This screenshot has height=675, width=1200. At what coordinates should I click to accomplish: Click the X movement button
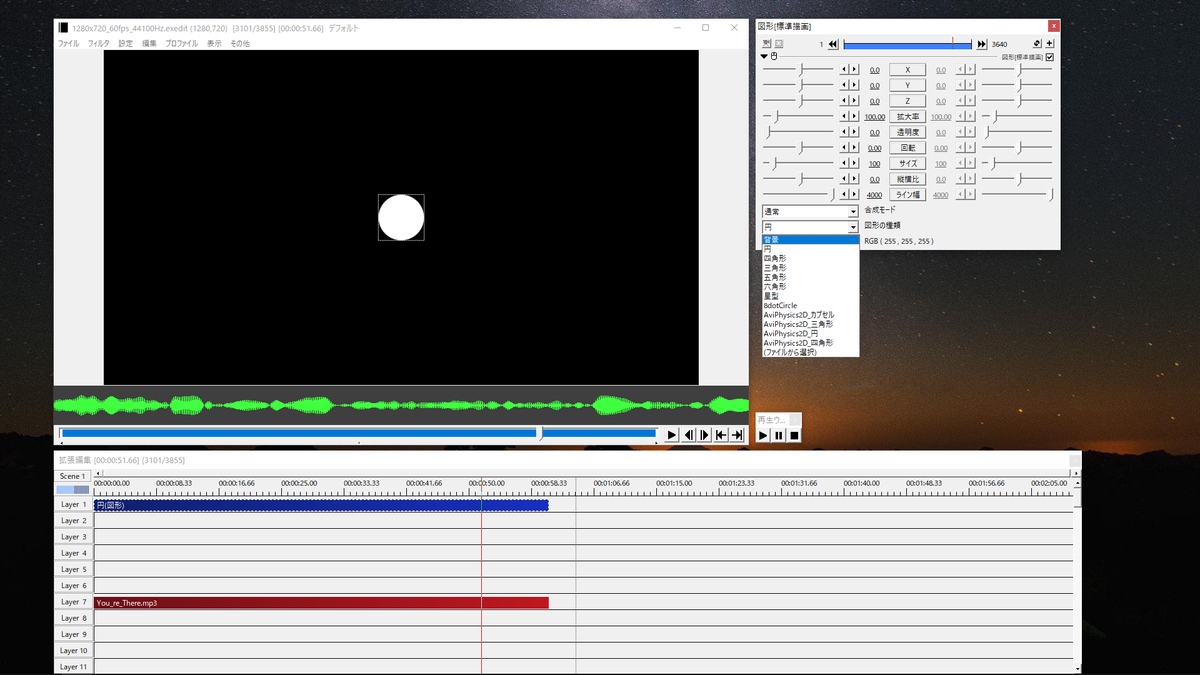click(x=907, y=70)
